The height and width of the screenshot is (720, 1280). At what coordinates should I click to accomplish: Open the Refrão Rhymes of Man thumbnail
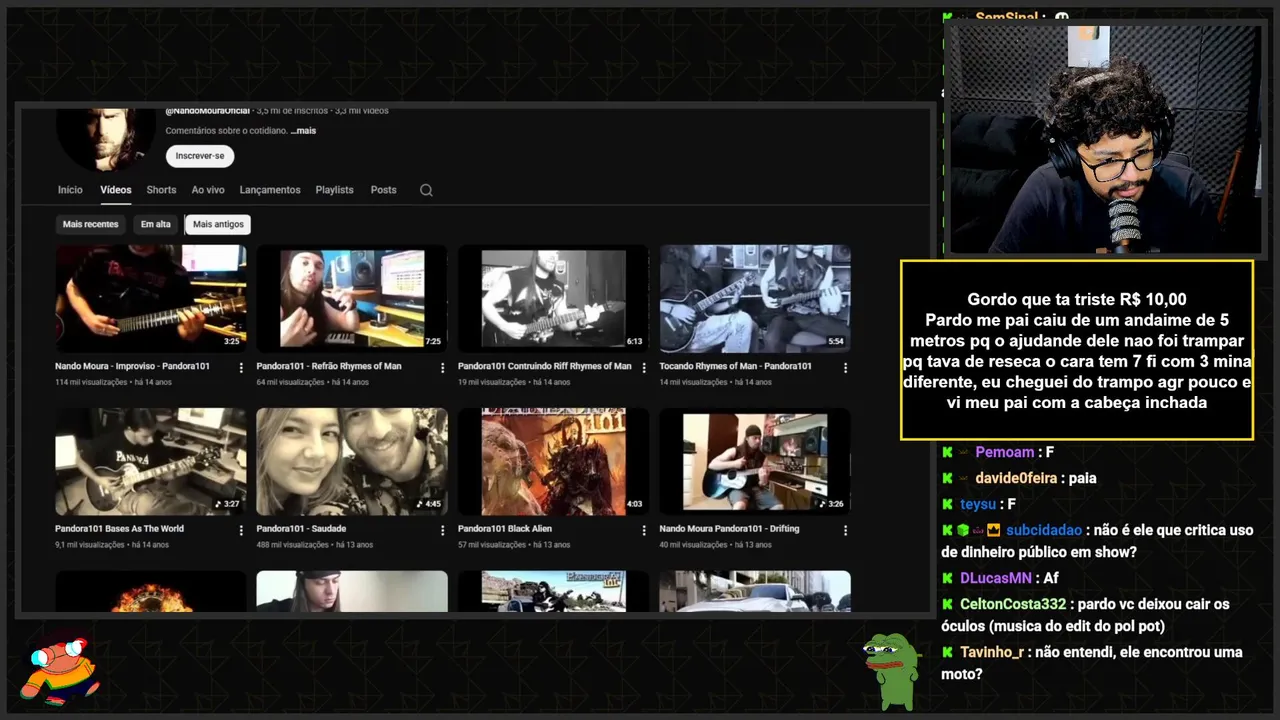tap(352, 298)
